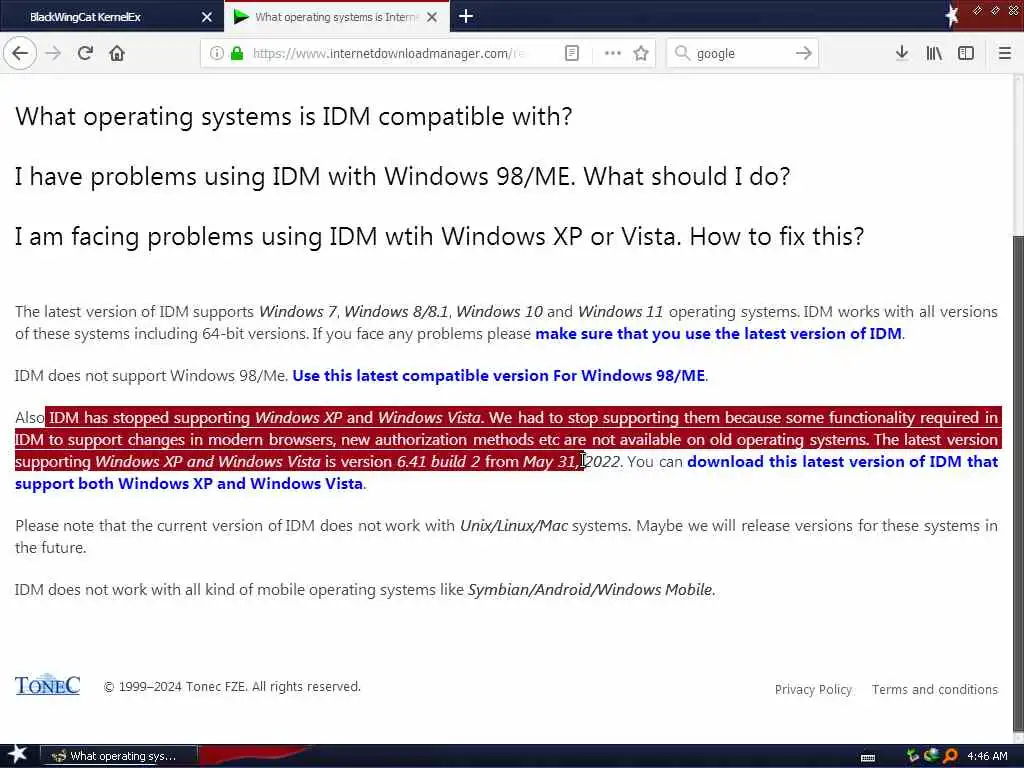Select the What operating sys taskbar window button
1024x768 pixels.
[x=118, y=756]
